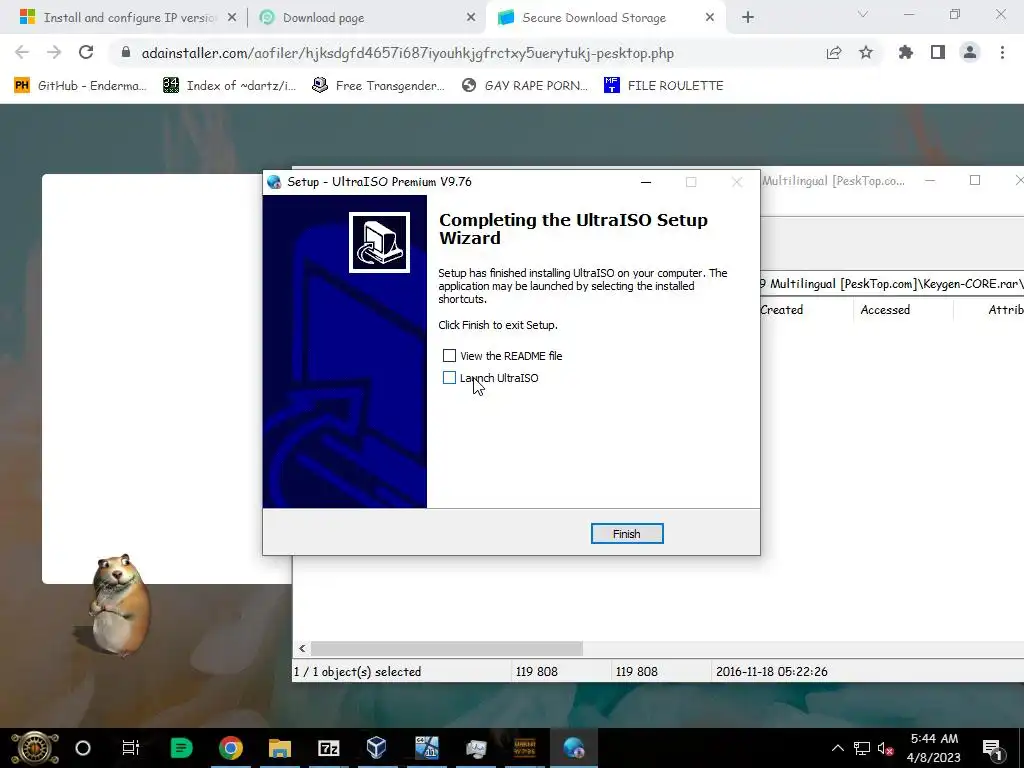Image resolution: width=1024 pixels, height=768 pixels.
Task: Share this page icon in address bar
Action: [834, 53]
